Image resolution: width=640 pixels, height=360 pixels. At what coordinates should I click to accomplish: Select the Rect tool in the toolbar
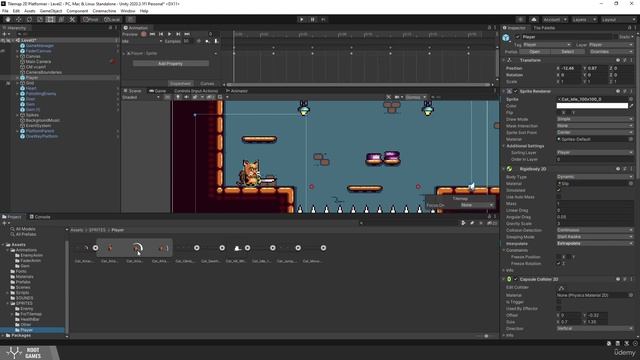click(50, 19)
